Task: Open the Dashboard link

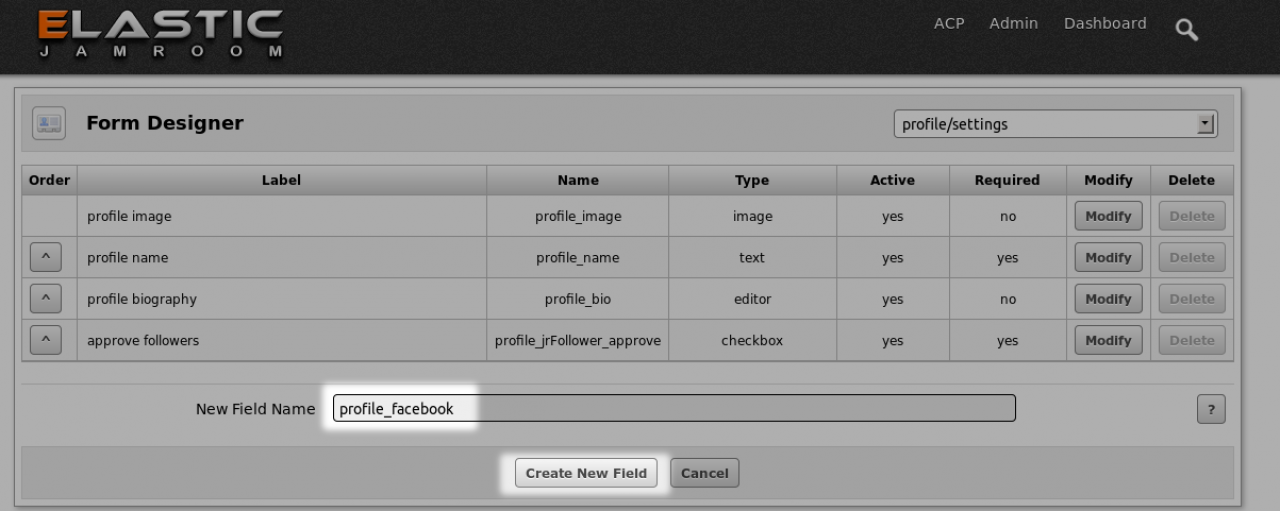Action: click(x=1105, y=23)
